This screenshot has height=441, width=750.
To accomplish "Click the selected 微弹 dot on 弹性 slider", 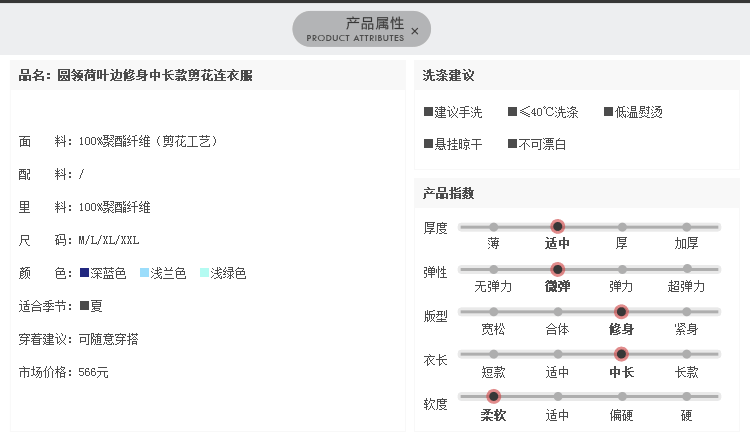I will tap(557, 269).
